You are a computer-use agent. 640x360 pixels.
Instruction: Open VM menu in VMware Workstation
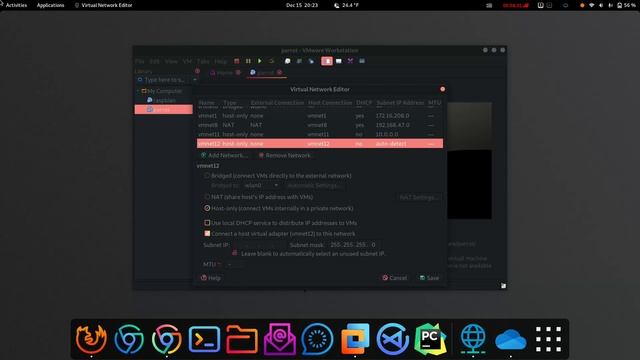click(187, 61)
